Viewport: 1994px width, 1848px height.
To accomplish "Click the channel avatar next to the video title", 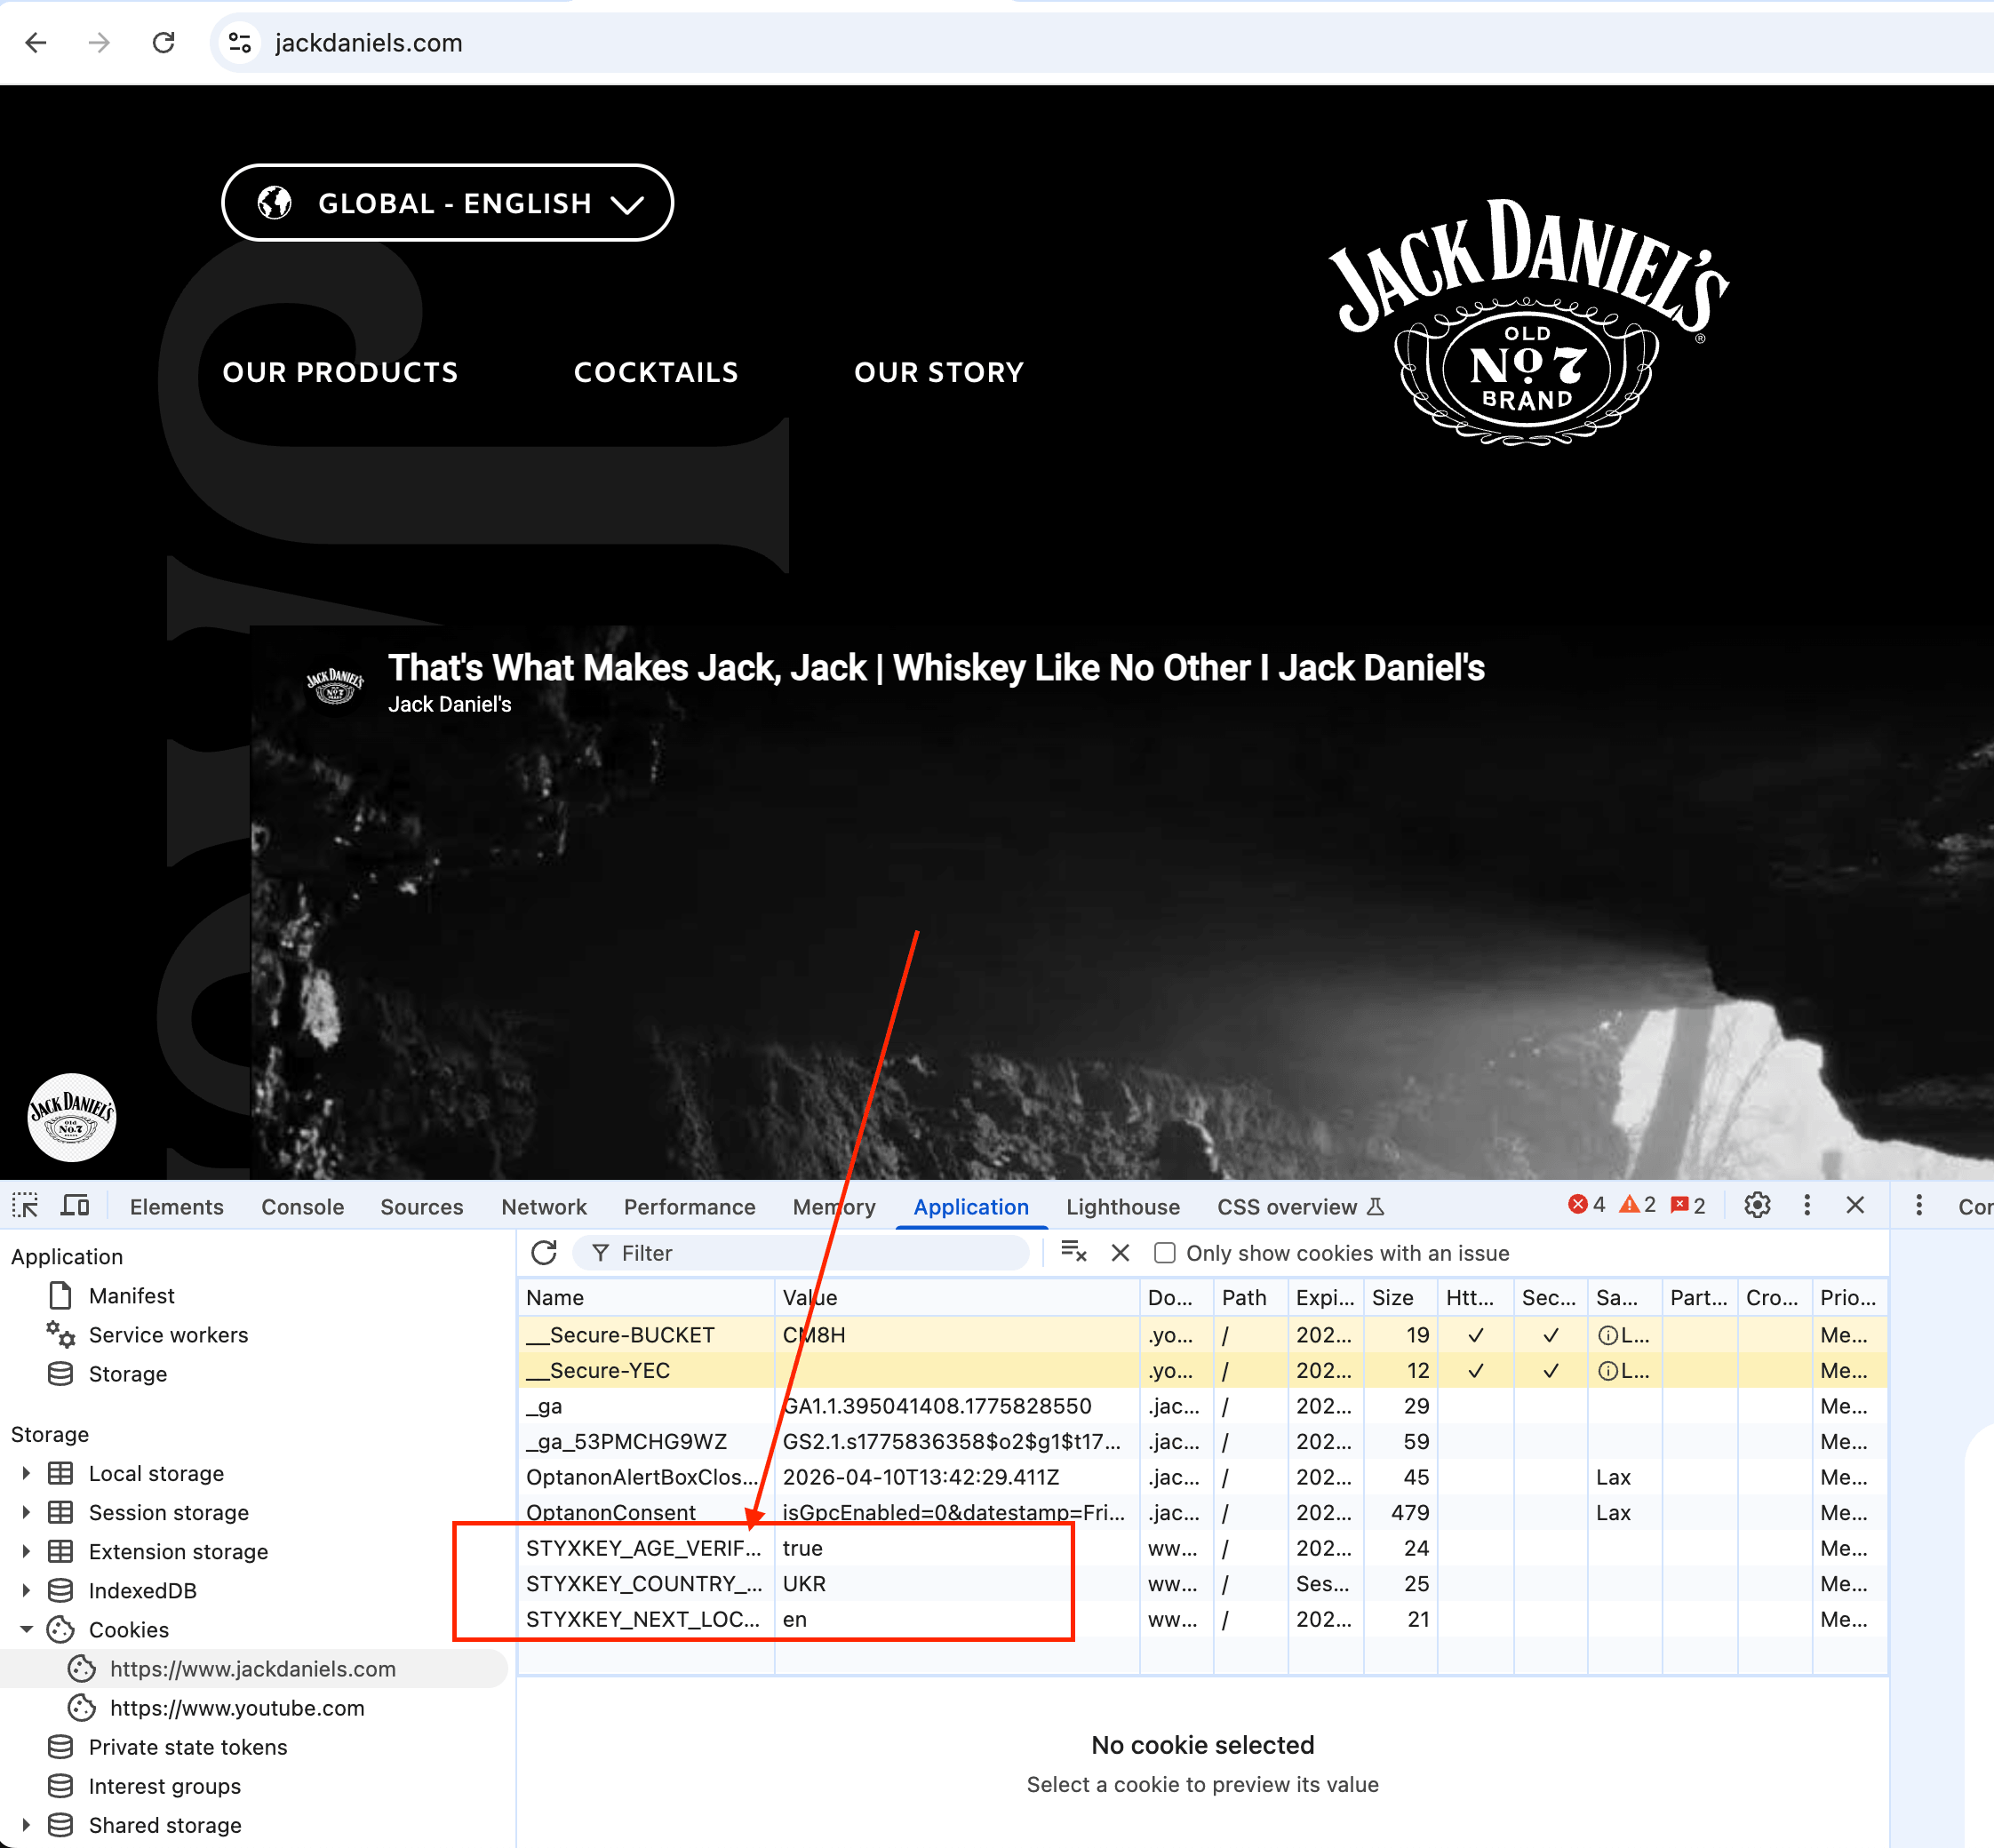I will pyautogui.click(x=335, y=687).
